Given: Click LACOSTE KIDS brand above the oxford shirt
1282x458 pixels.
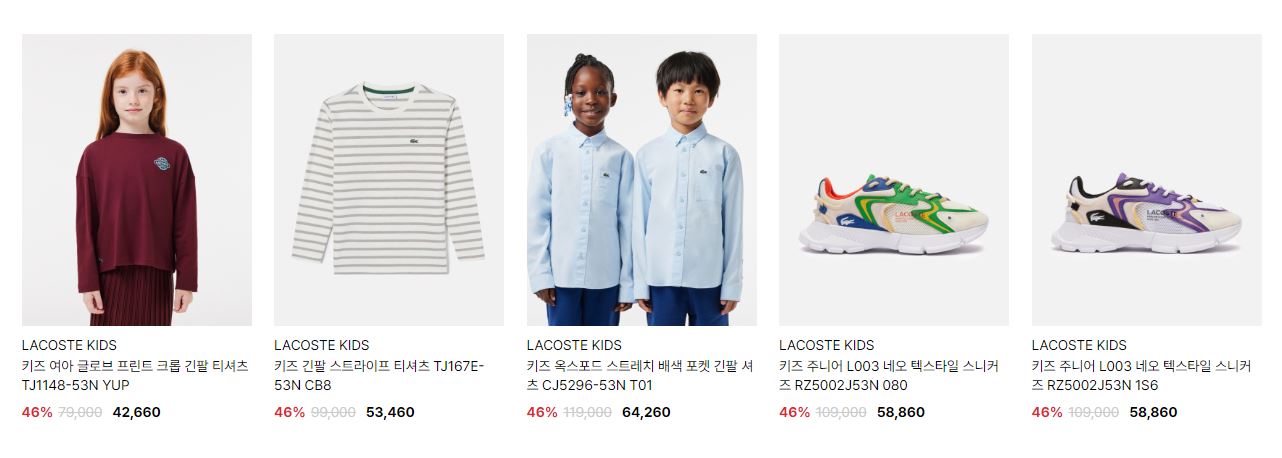Looking at the screenshot, I should [574, 345].
